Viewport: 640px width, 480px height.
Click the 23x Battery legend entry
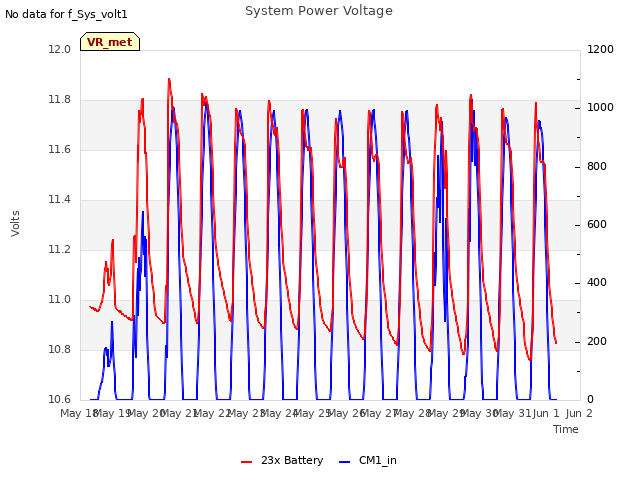[x=282, y=460]
